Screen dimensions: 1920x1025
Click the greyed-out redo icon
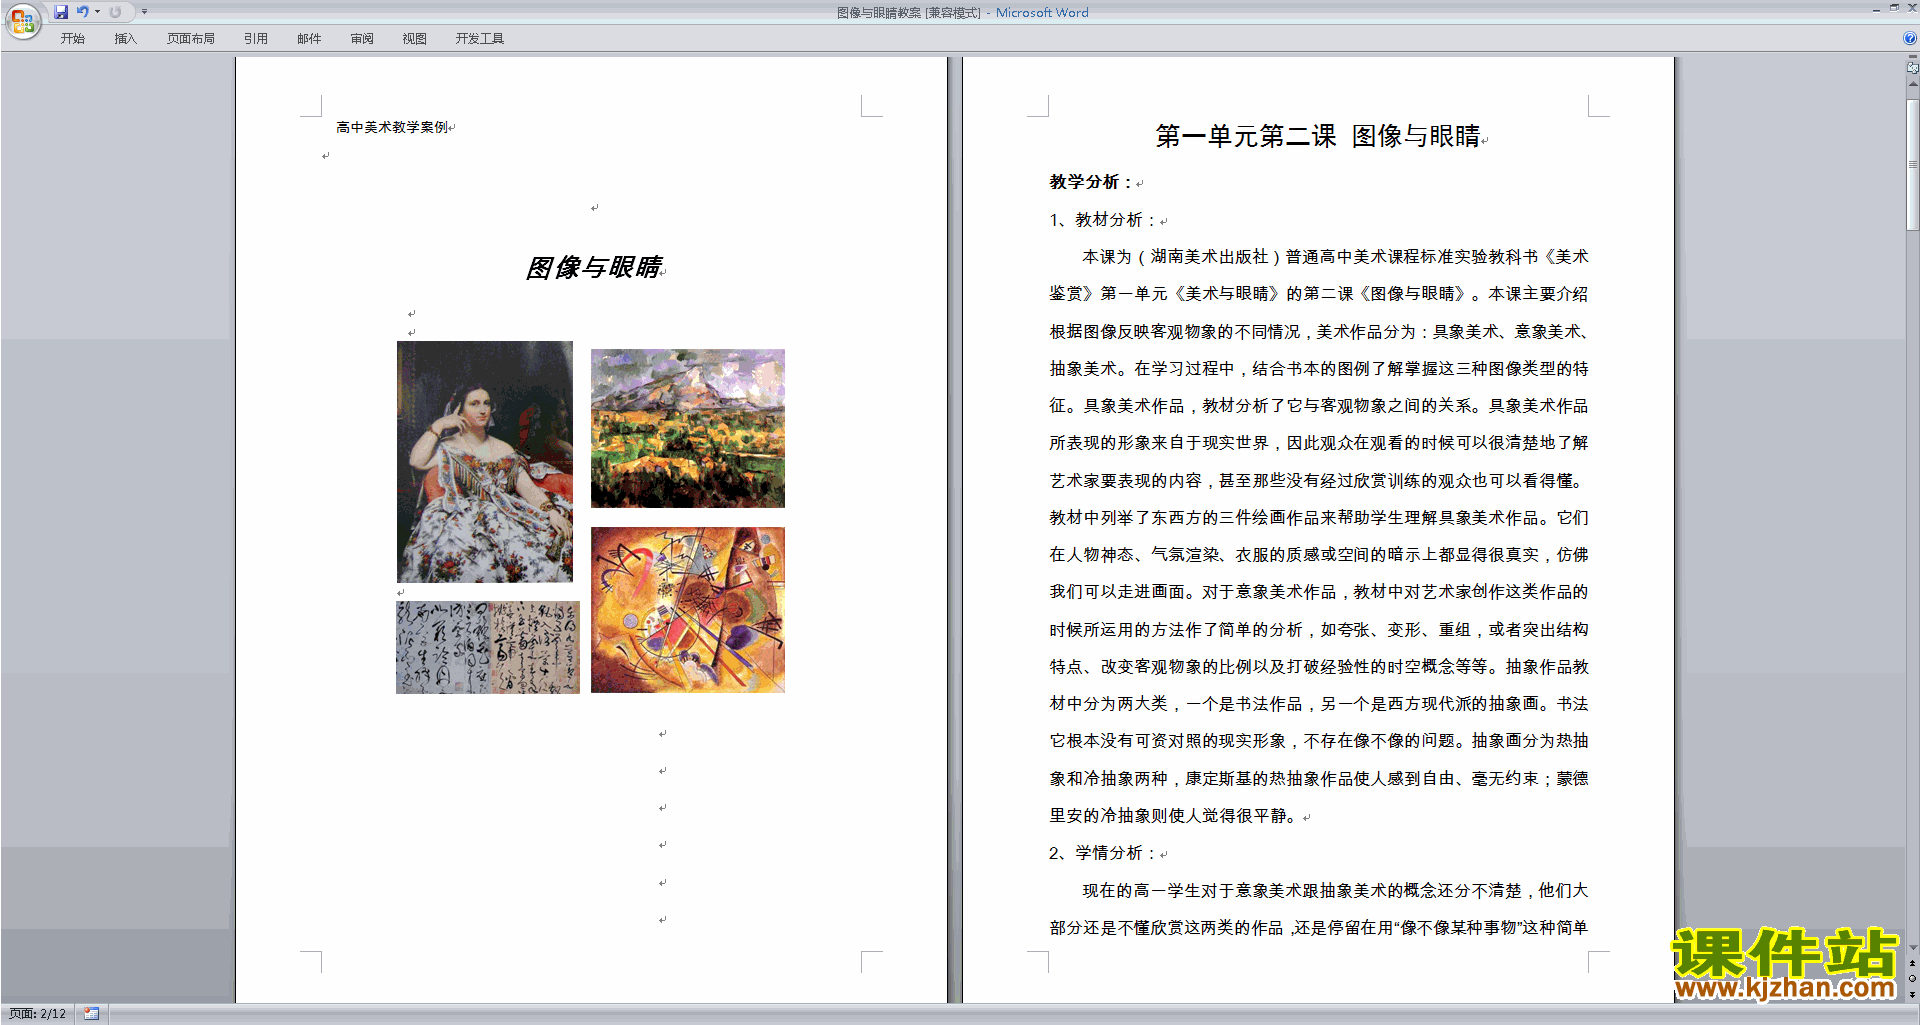[x=115, y=12]
